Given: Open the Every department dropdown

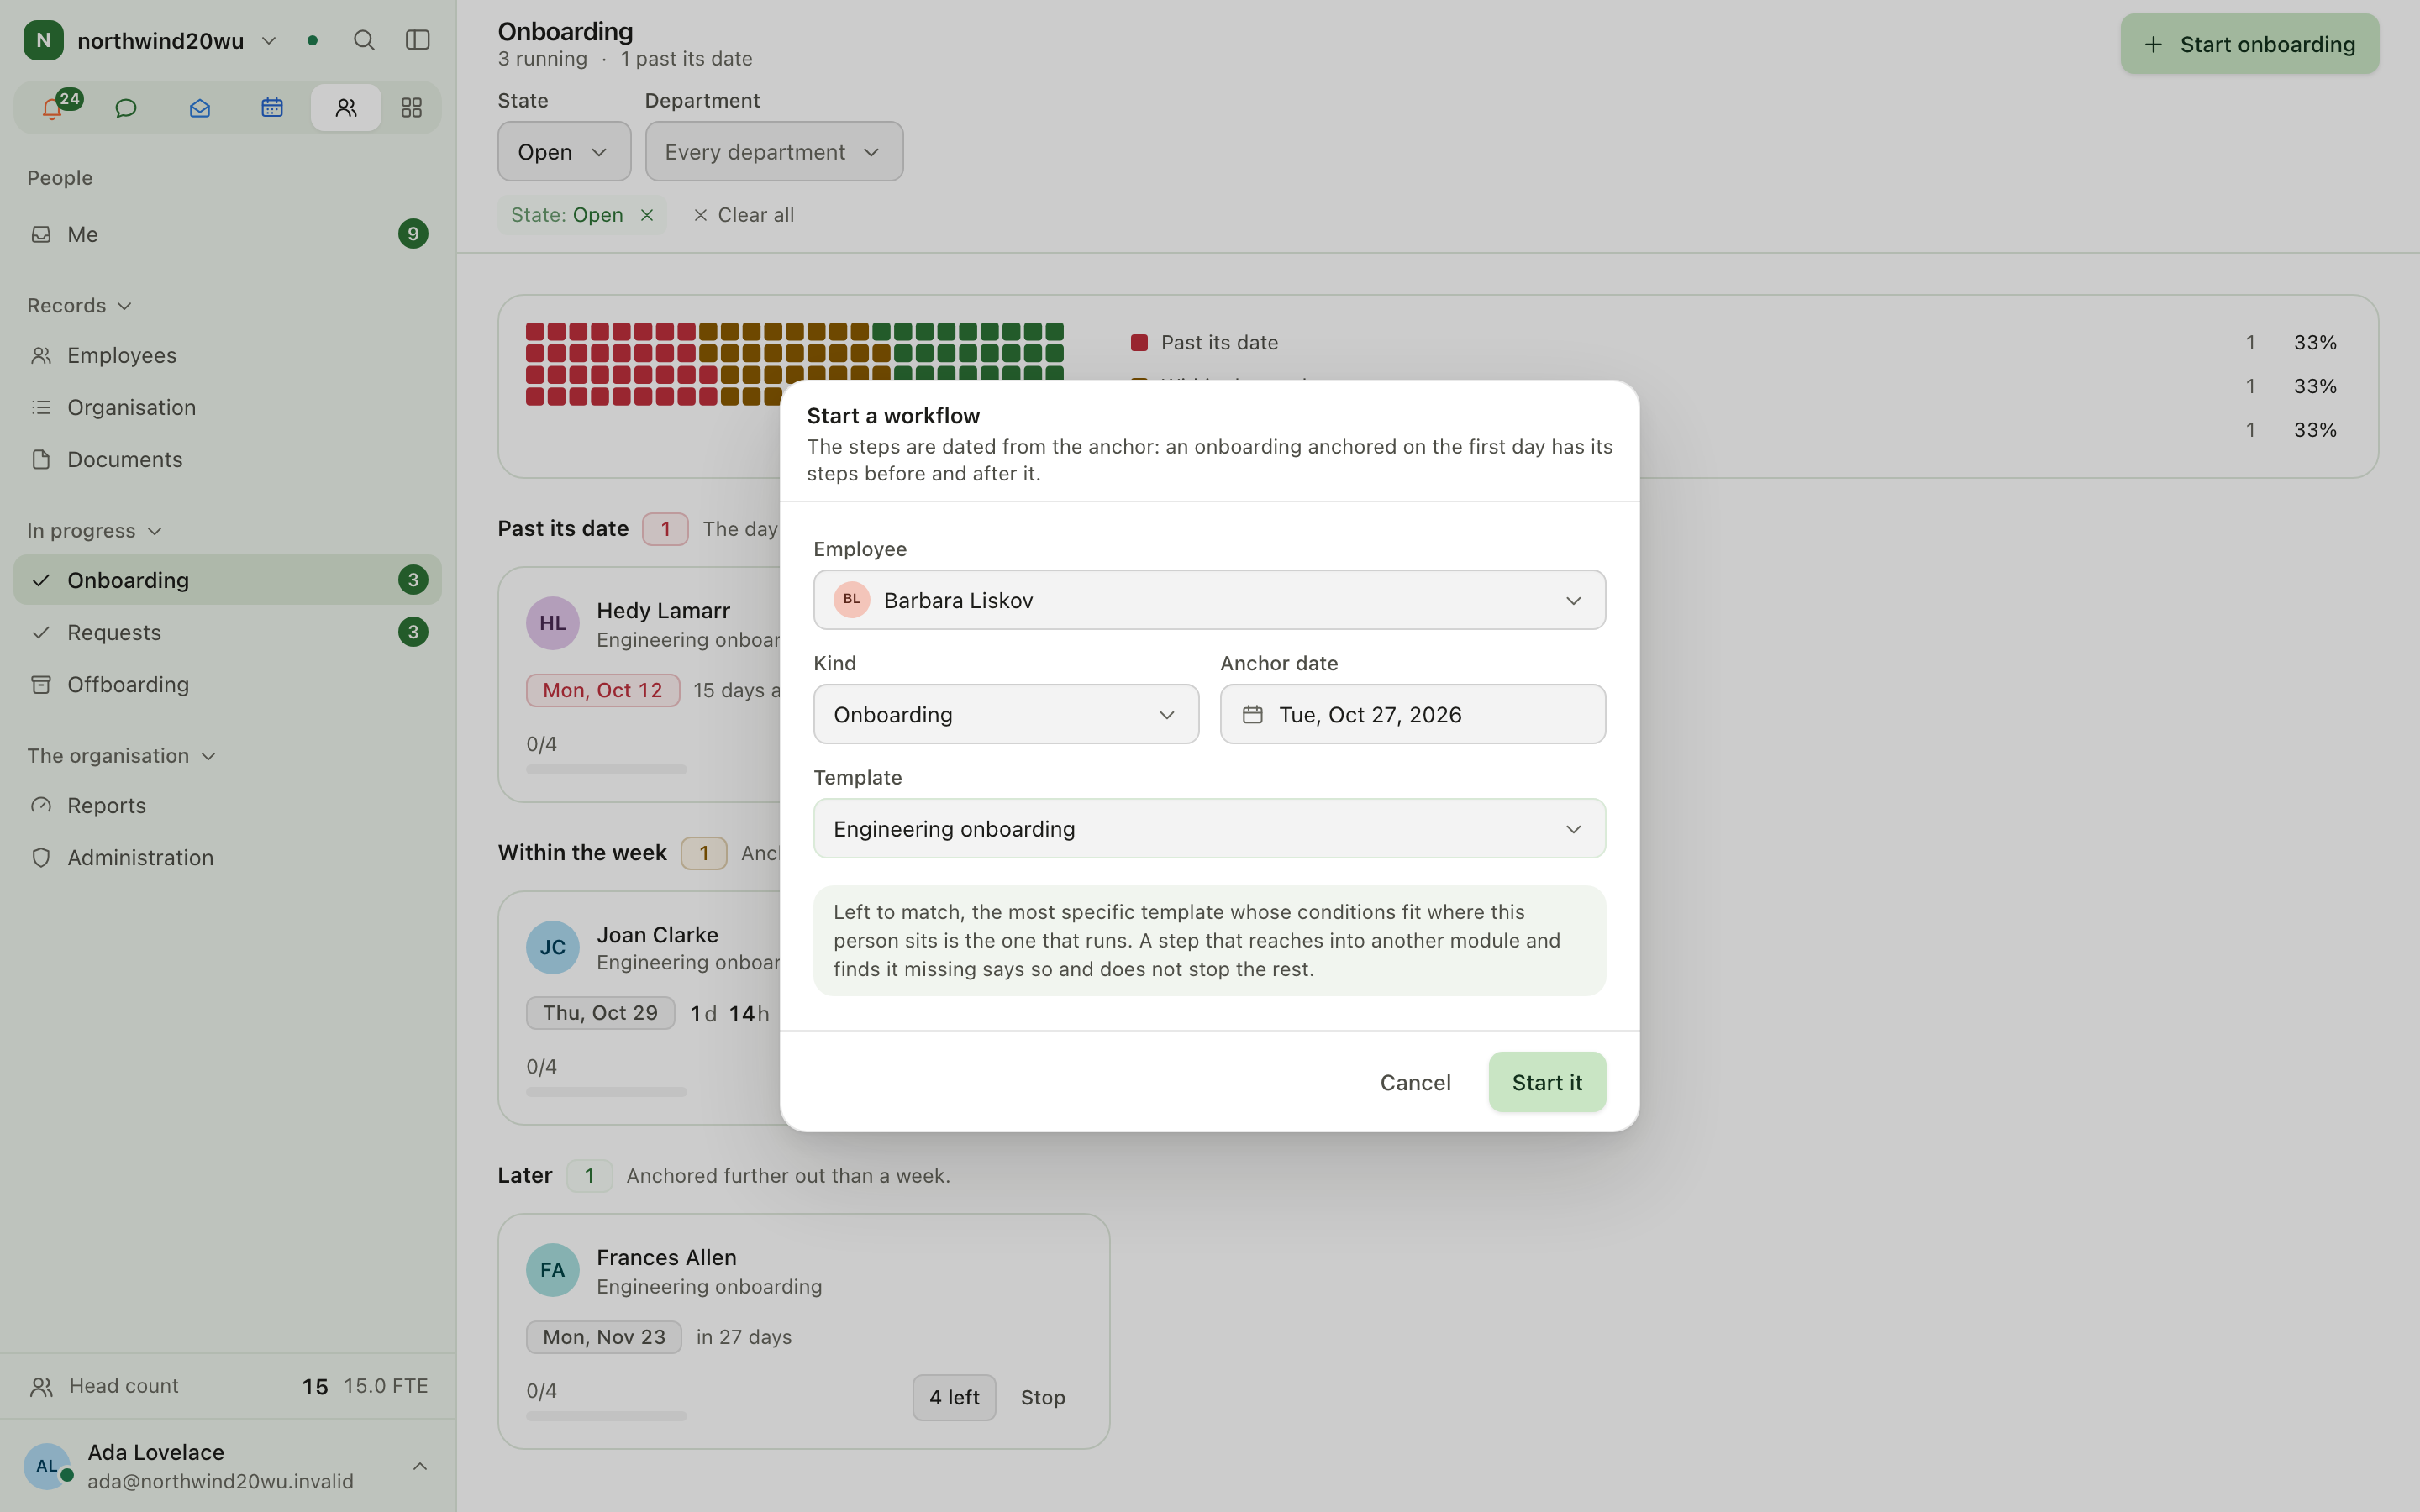Looking at the screenshot, I should tap(774, 151).
